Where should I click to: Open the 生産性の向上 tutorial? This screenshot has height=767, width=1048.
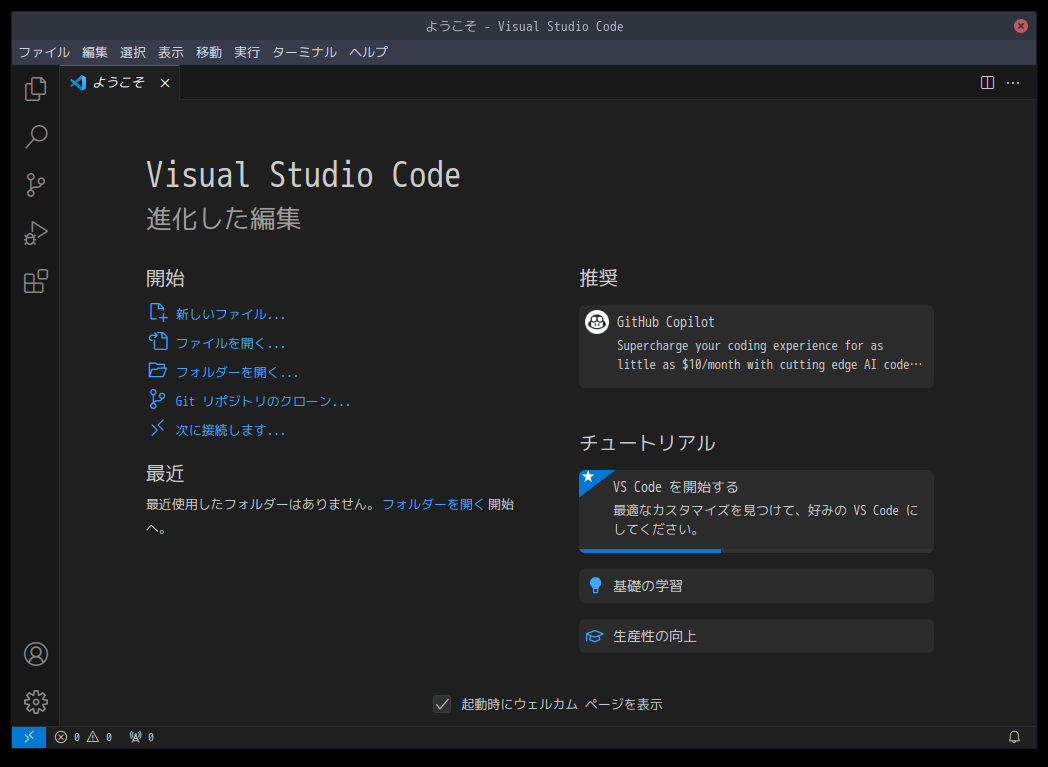pyautogui.click(x=756, y=636)
